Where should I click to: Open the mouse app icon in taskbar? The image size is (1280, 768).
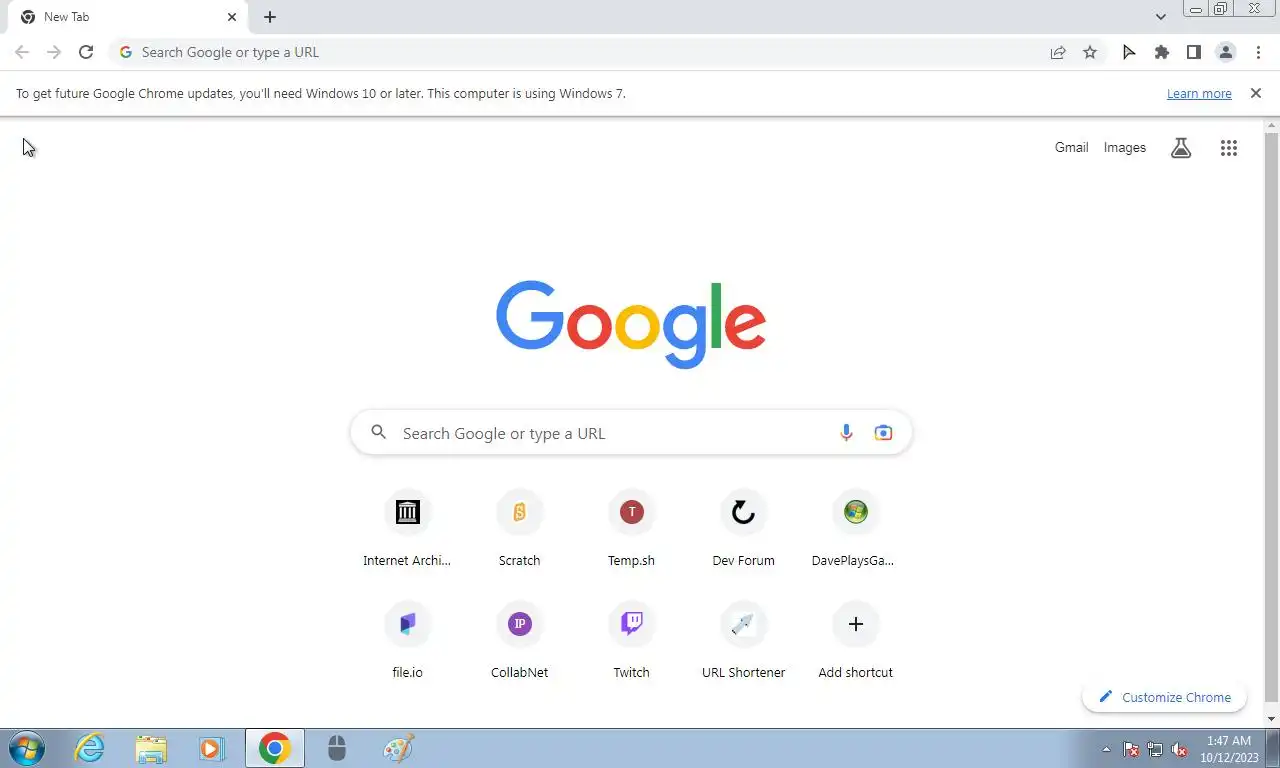[x=337, y=748]
